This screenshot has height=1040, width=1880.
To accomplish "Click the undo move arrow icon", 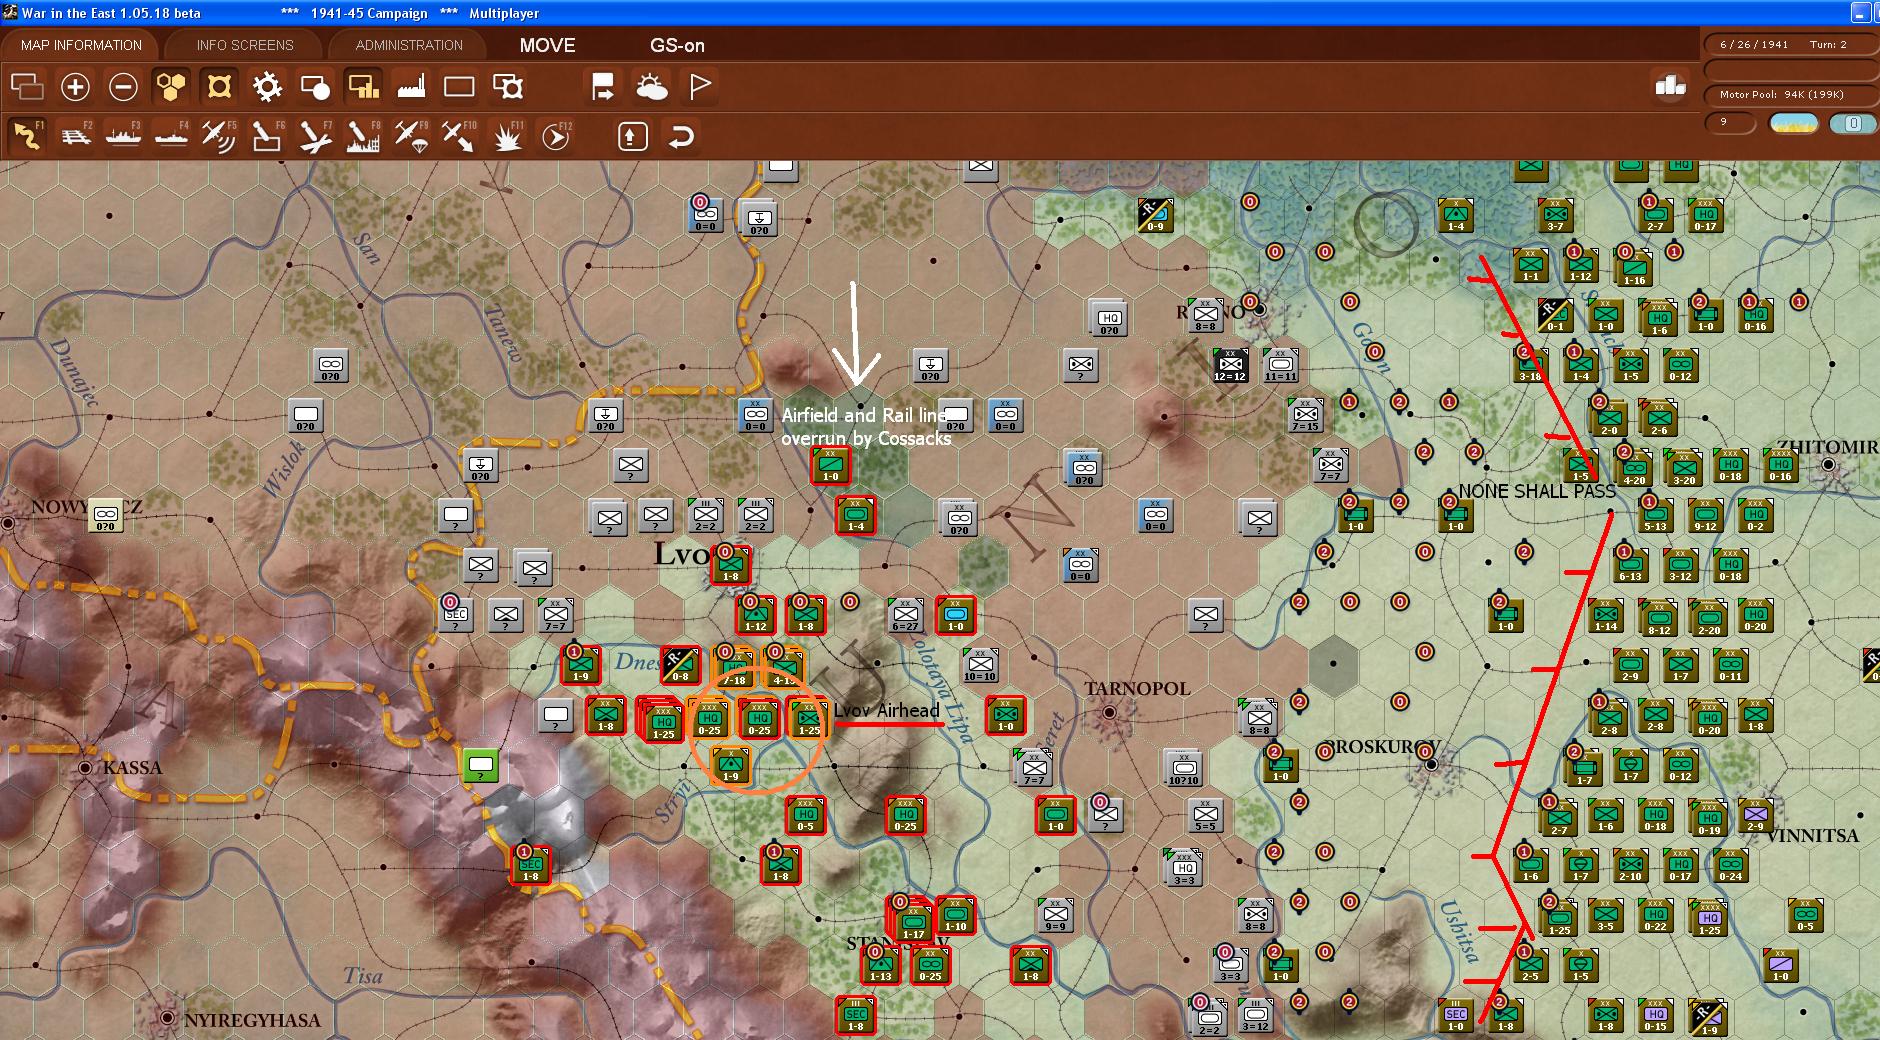I will [681, 136].
